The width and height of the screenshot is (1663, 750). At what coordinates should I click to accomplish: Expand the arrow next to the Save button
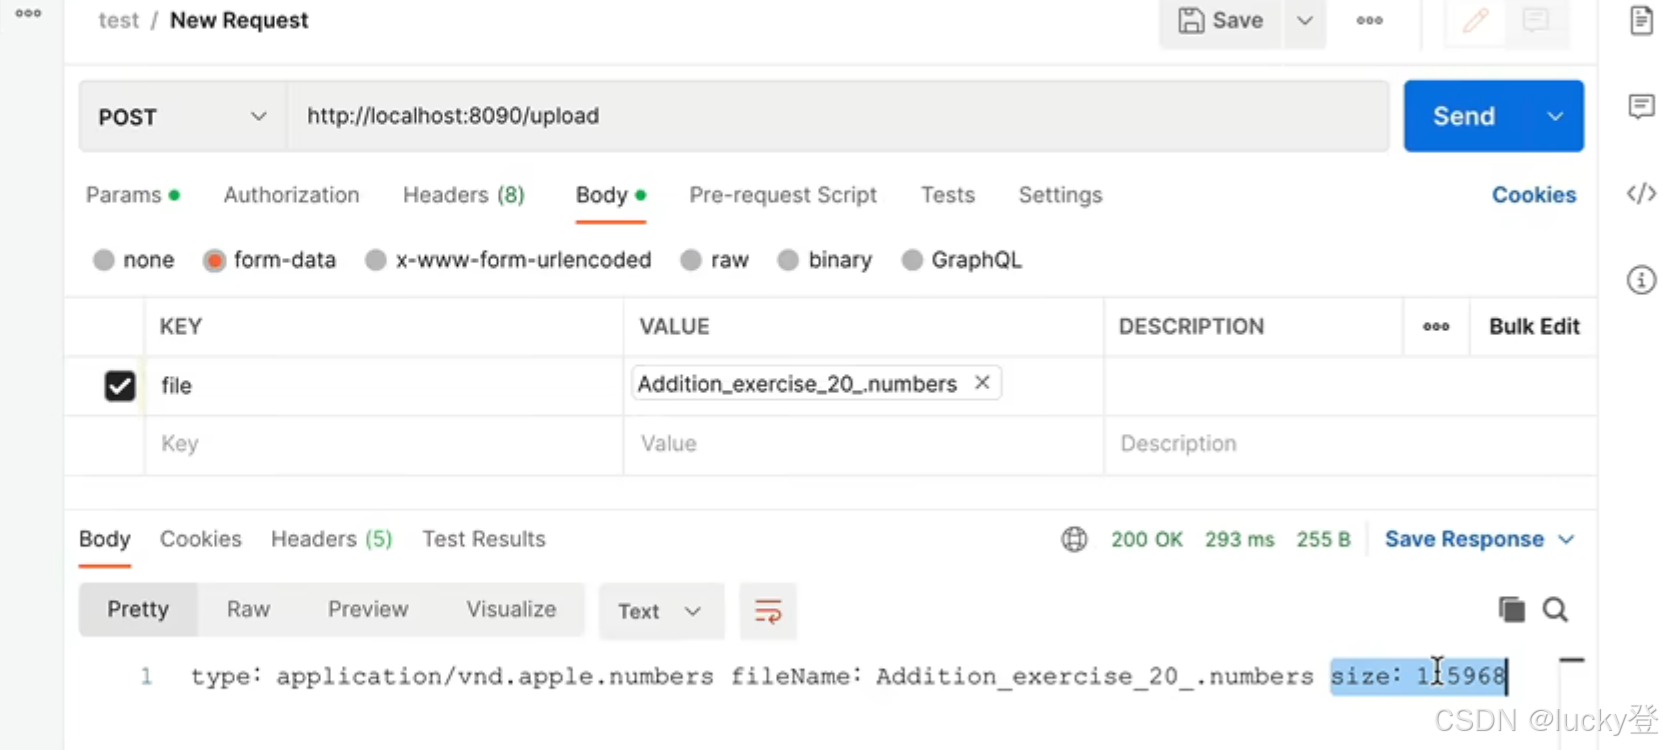click(x=1305, y=20)
